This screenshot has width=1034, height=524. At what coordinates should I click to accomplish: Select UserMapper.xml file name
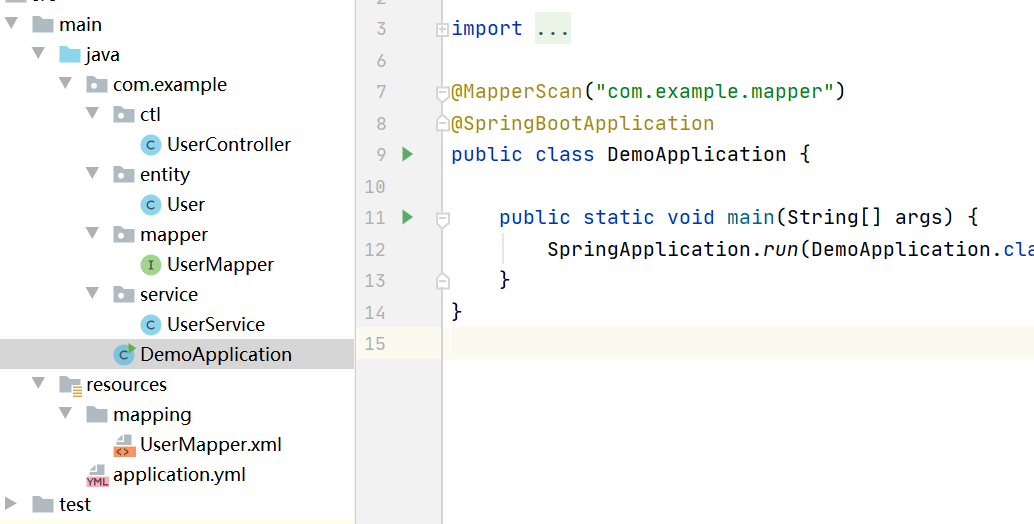coord(210,444)
